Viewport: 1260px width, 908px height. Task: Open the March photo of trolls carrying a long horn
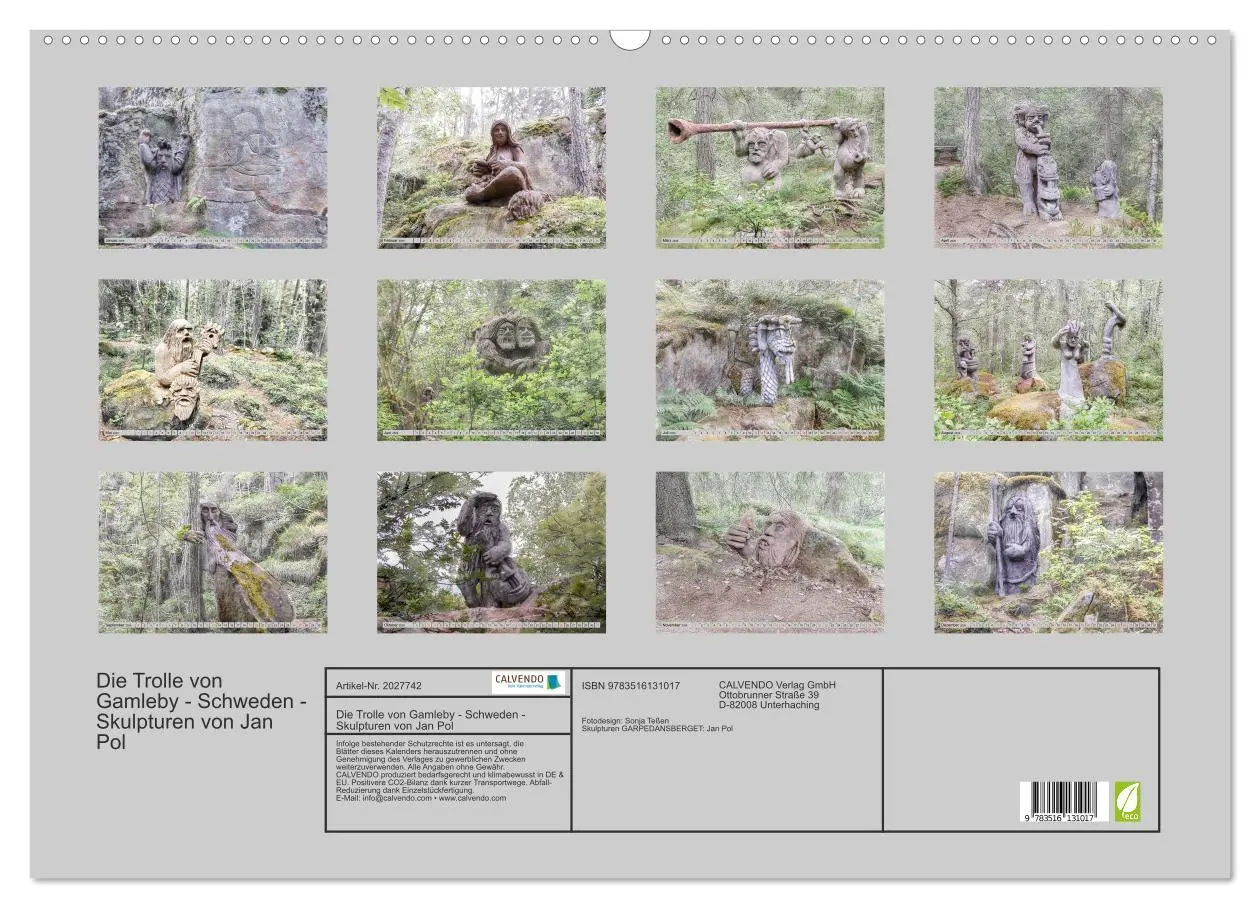pos(770,168)
